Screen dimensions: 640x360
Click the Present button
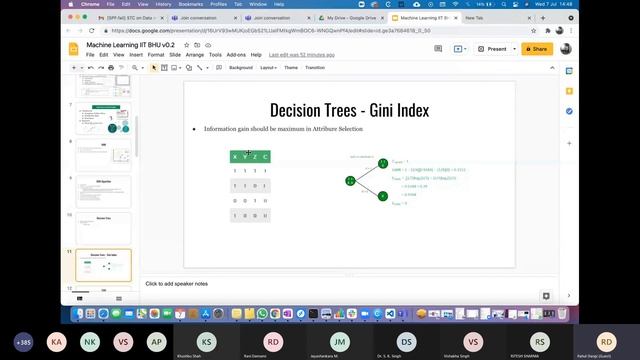point(492,49)
